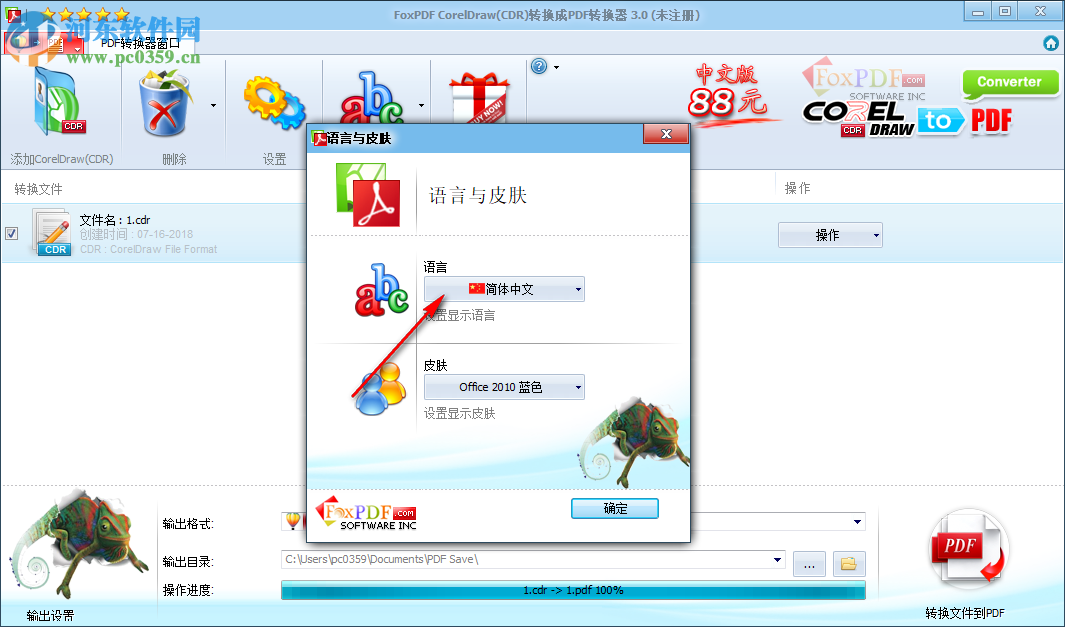The height and width of the screenshot is (627, 1065).
Task: Open the output folder with the yellow folder icon
Action: tap(848, 563)
